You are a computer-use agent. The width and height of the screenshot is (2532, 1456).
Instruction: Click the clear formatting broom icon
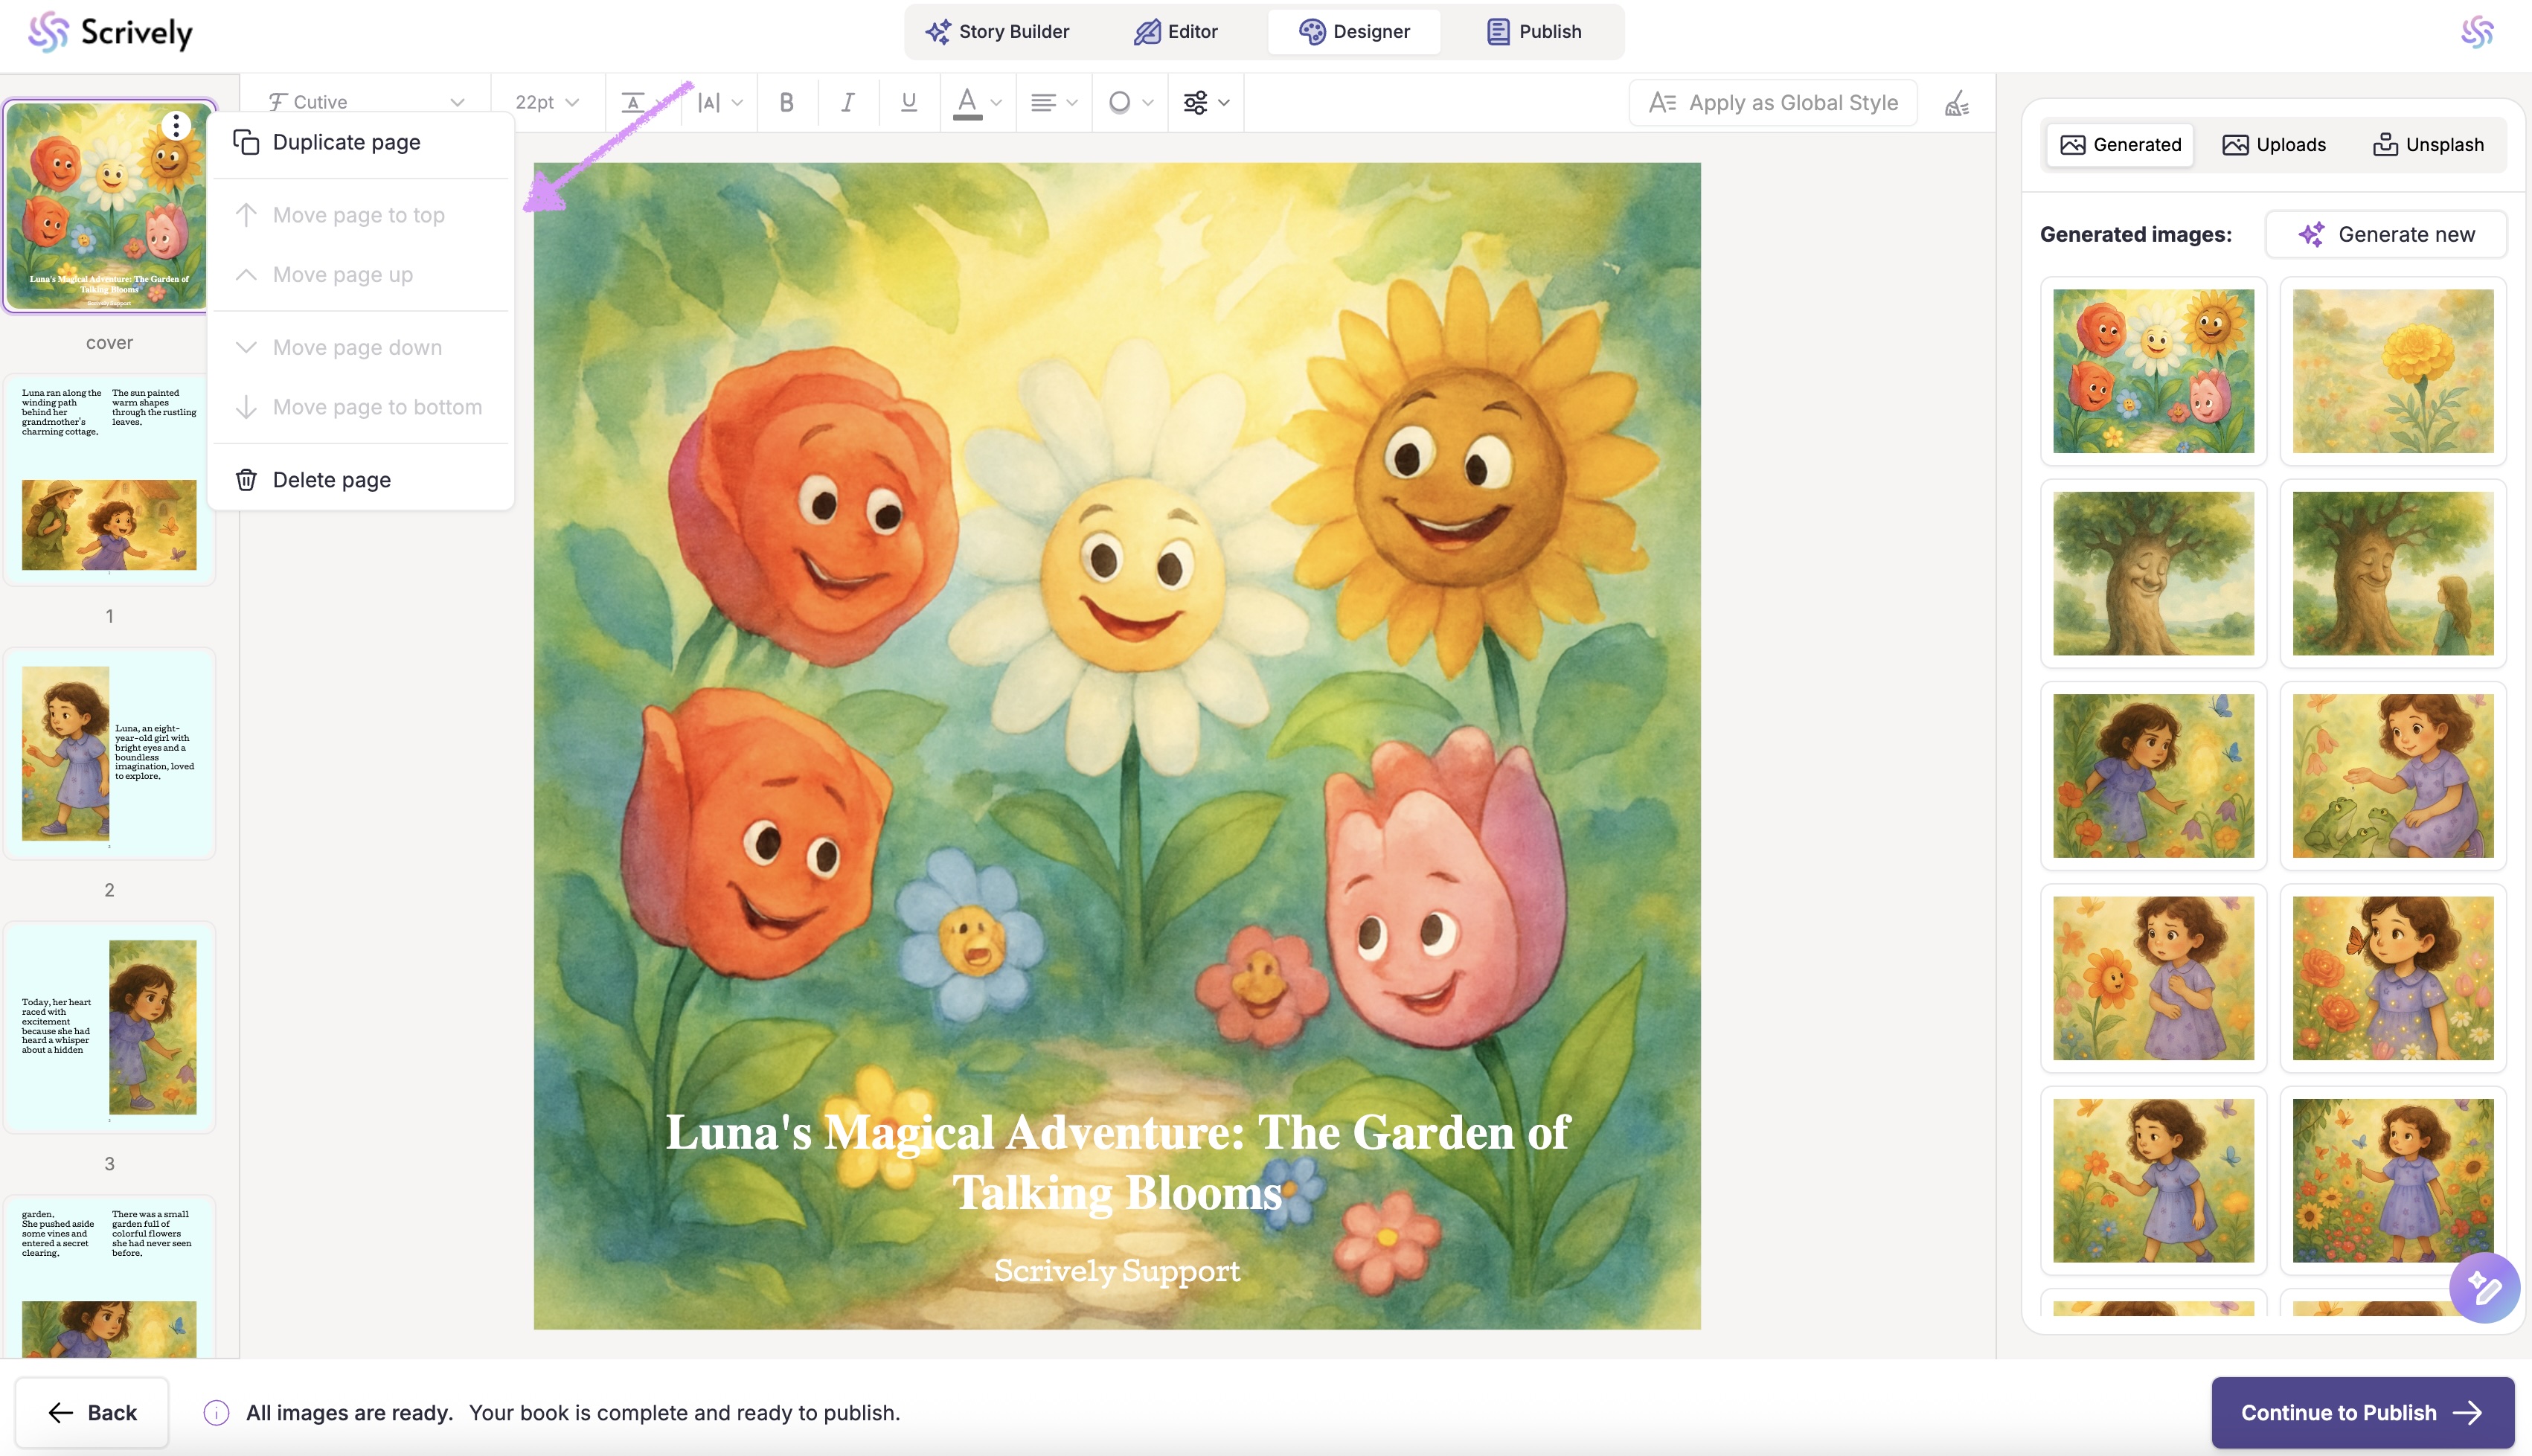[1957, 103]
